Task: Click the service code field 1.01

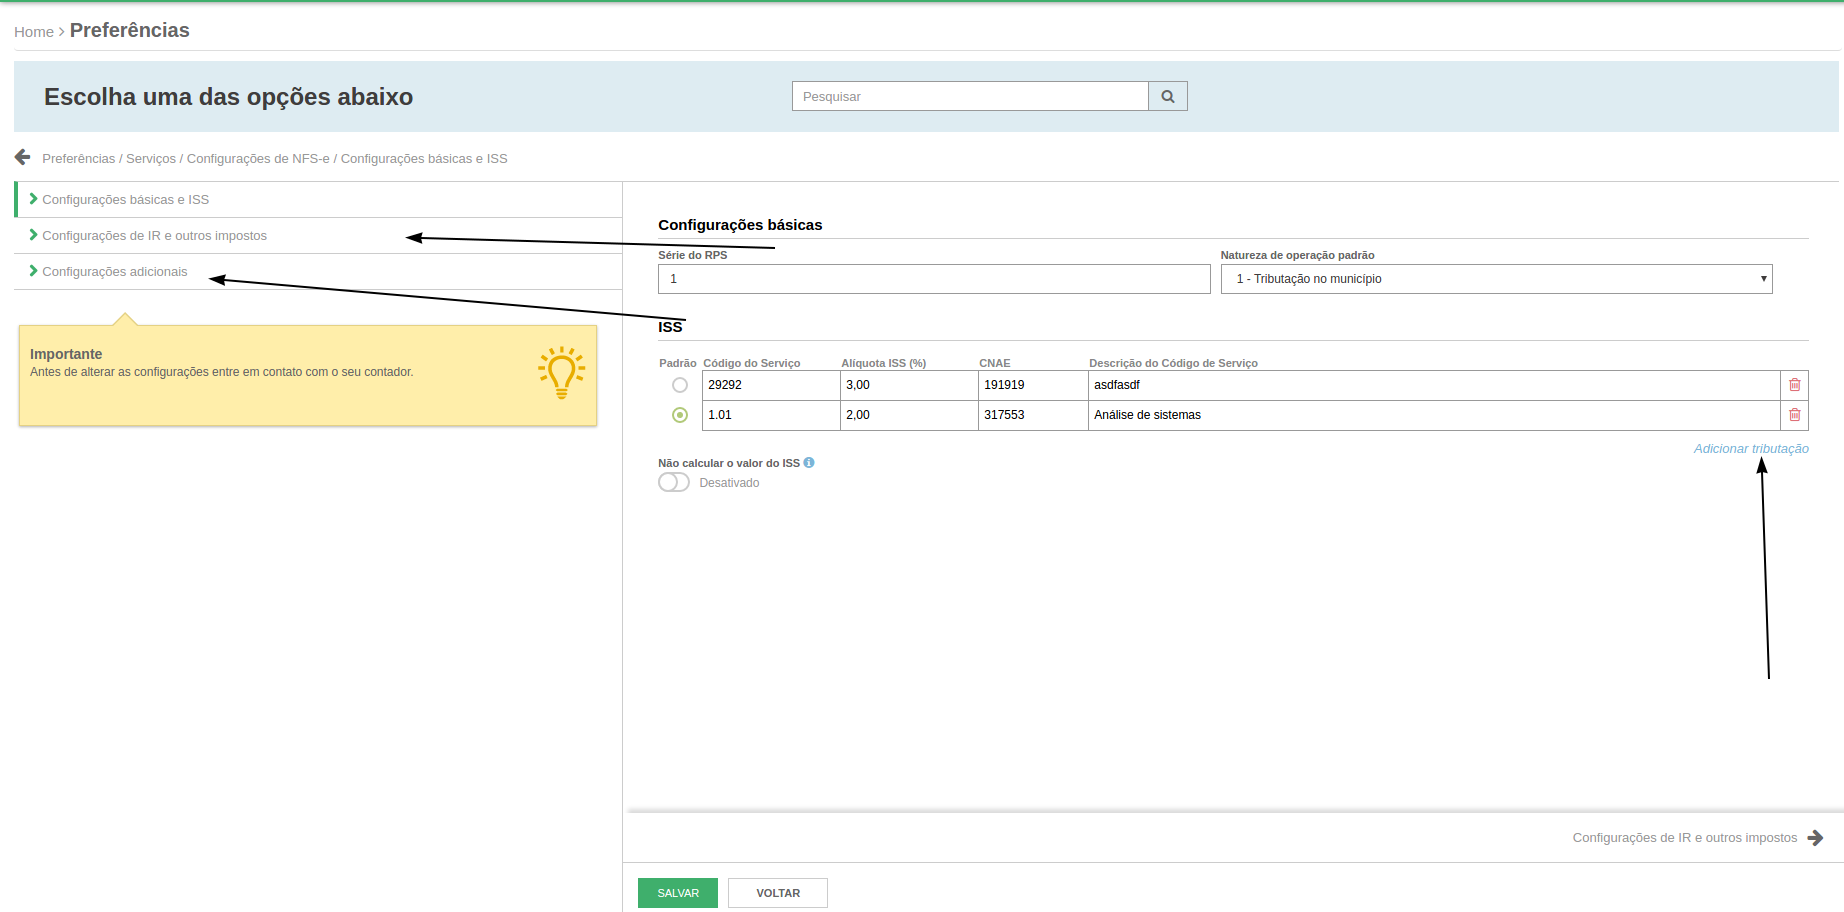Action: click(x=771, y=415)
